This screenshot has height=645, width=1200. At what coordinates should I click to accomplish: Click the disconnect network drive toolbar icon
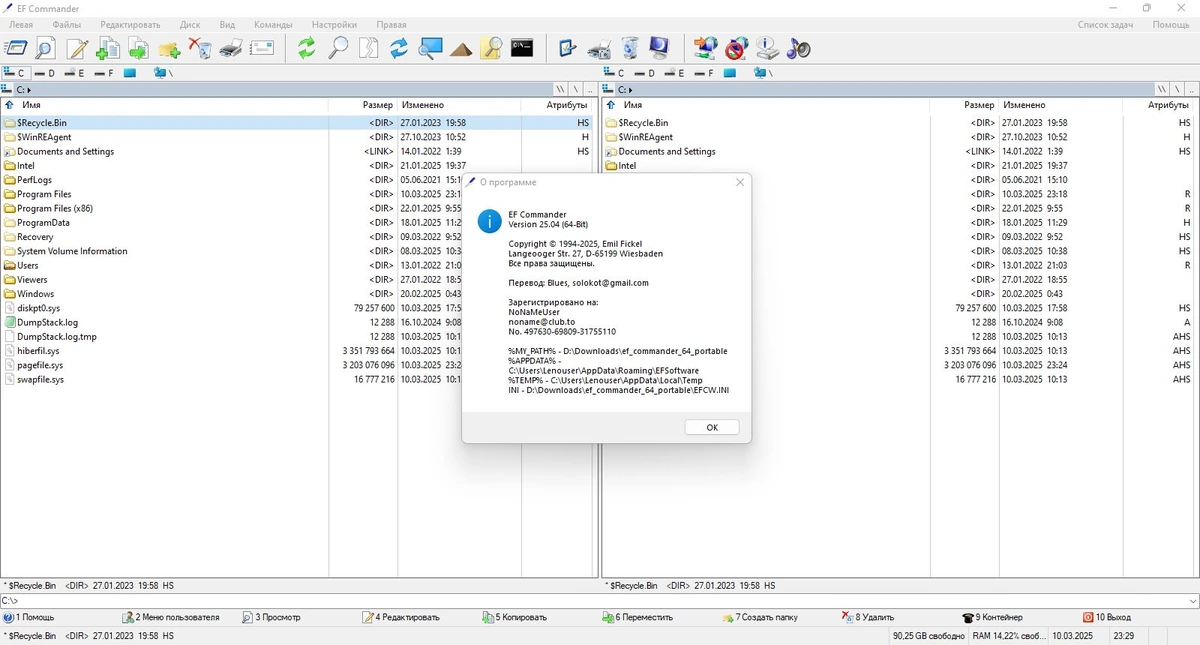point(737,47)
